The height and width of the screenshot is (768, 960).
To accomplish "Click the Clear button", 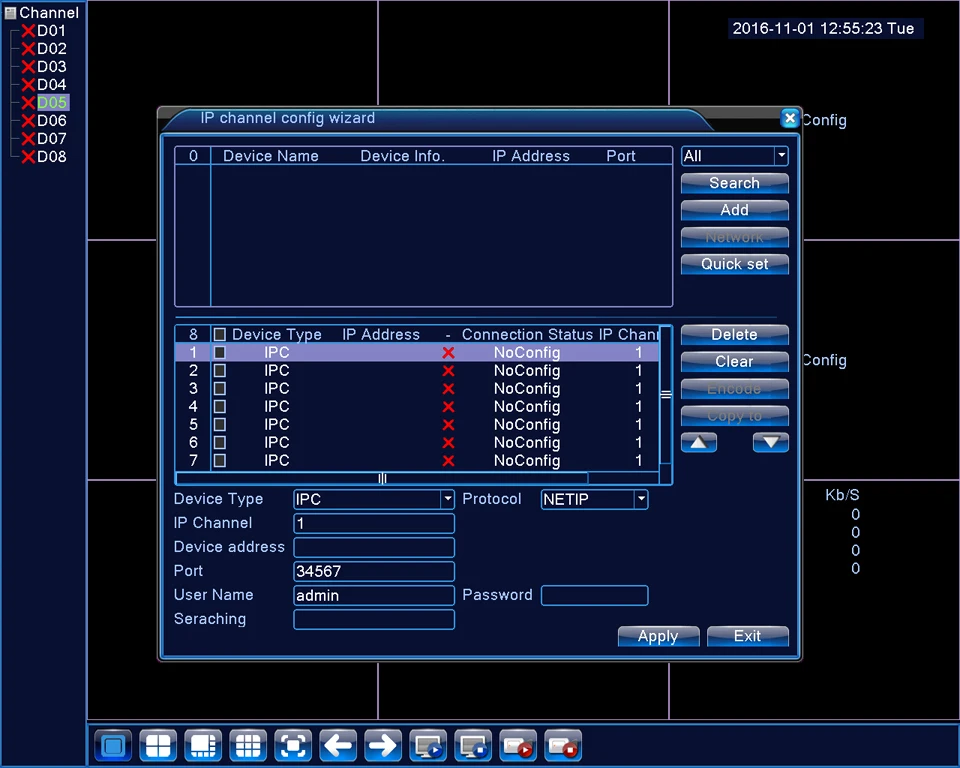I will tap(735, 361).
